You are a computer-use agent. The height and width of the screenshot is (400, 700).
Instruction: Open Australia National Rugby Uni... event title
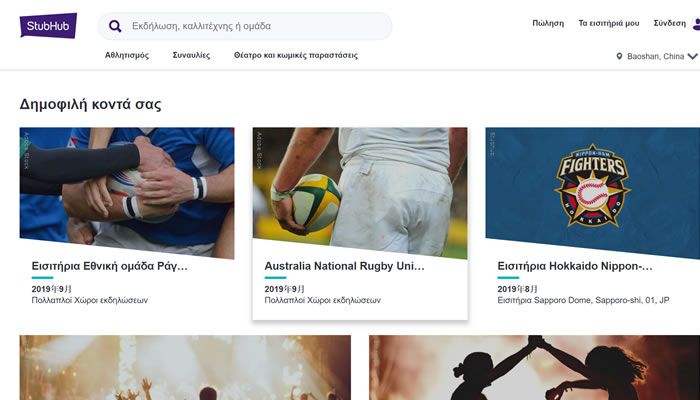[344, 266]
